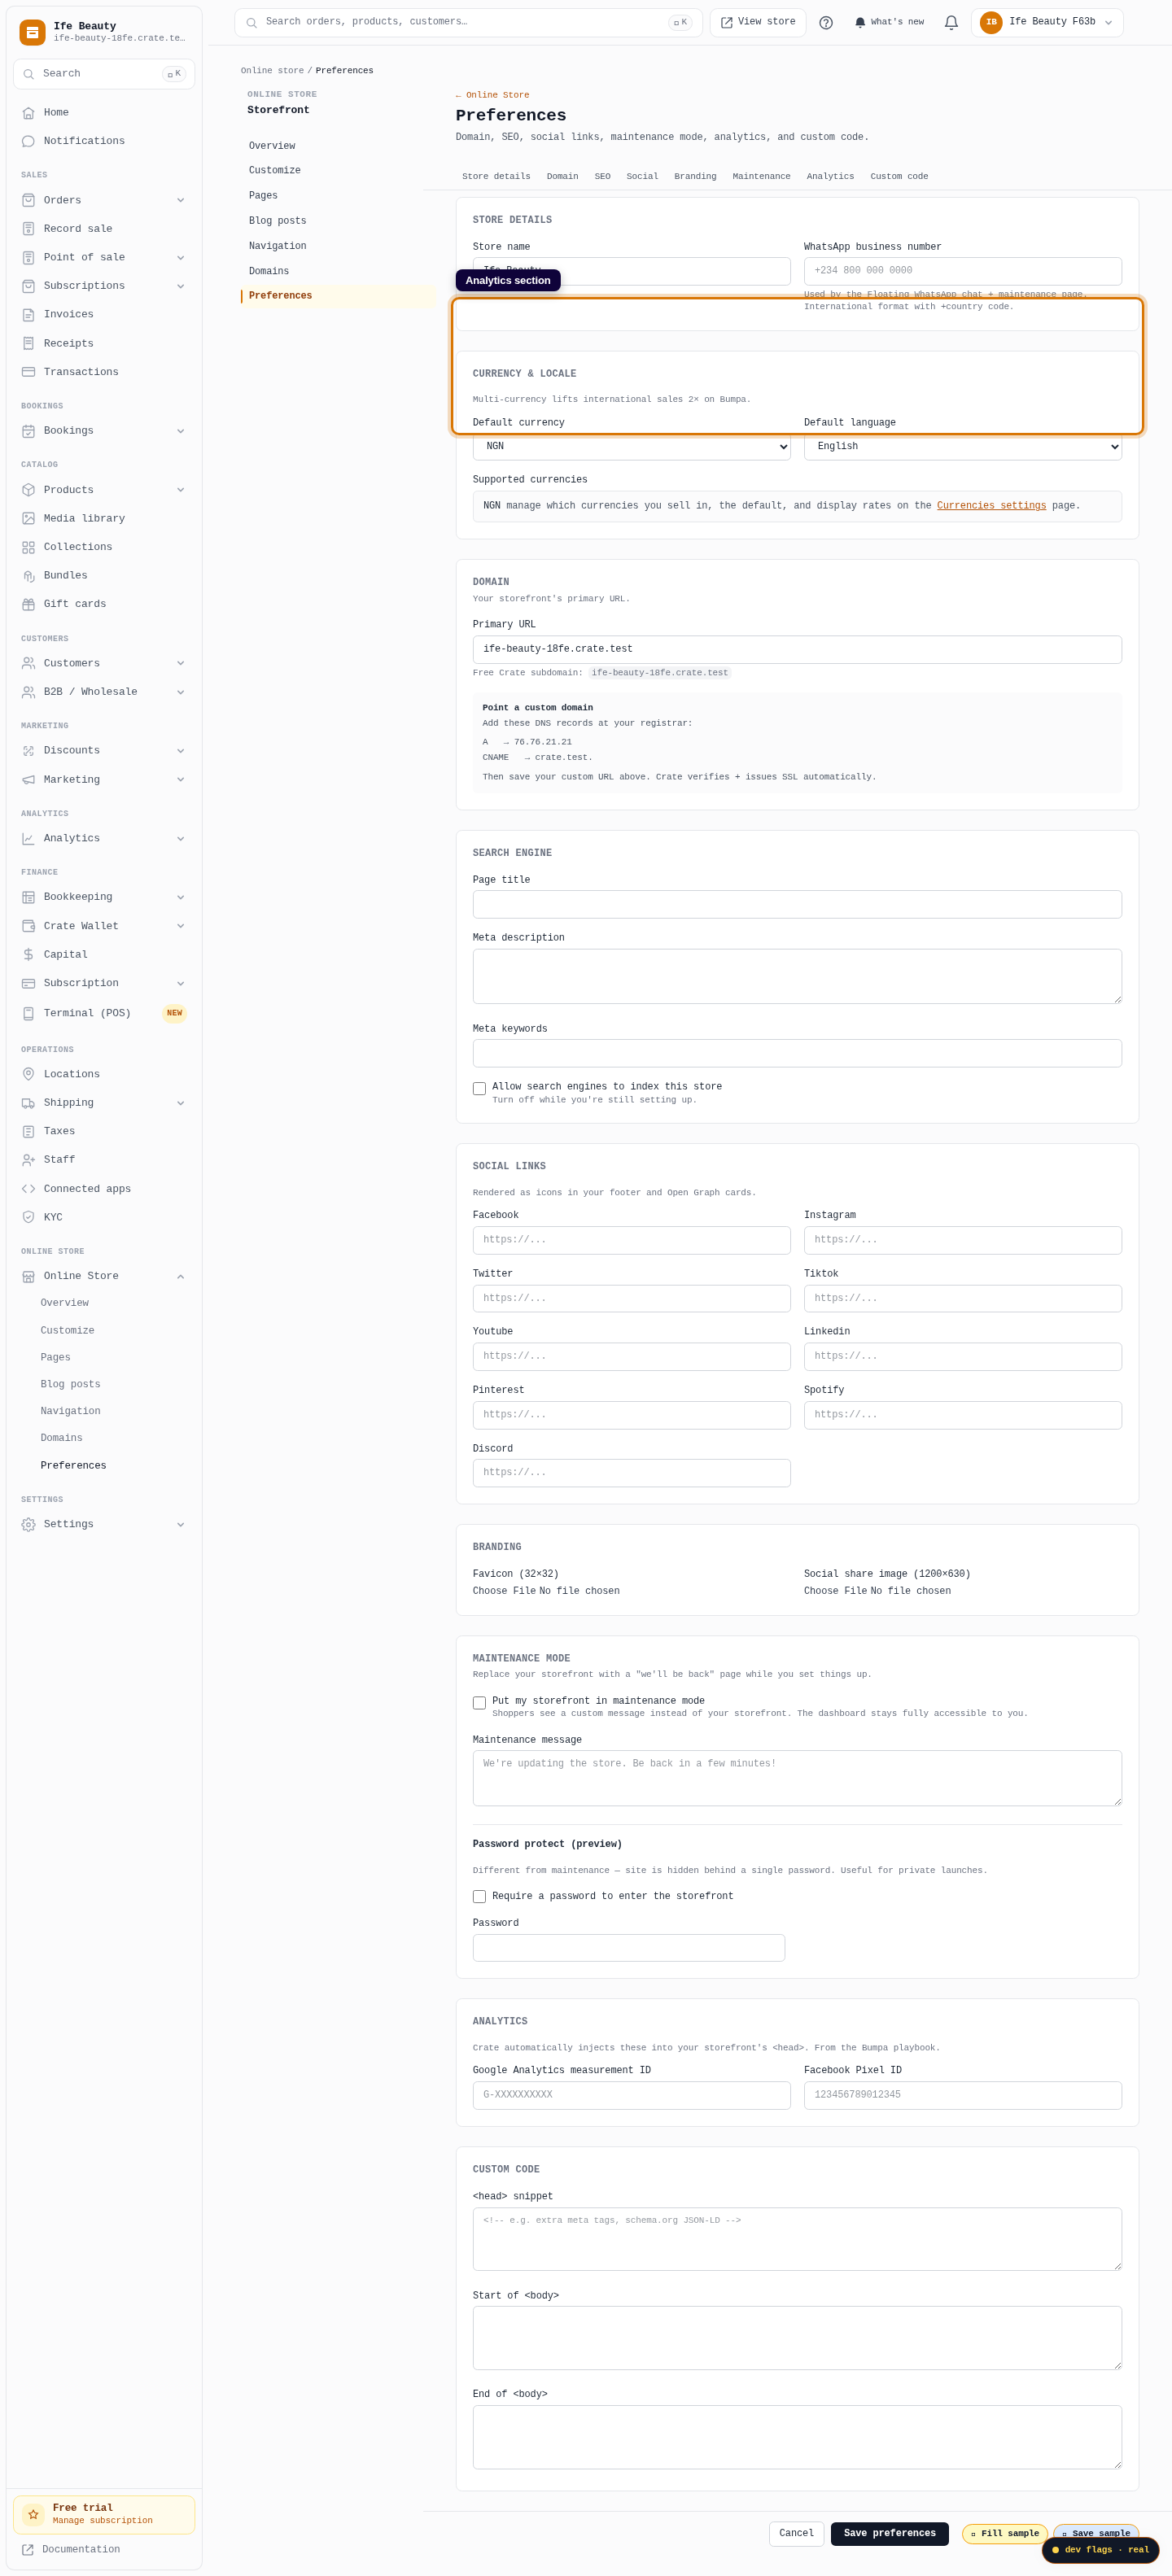Click the Fill sample button
1172x2576 pixels.
click(x=1005, y=2533)
